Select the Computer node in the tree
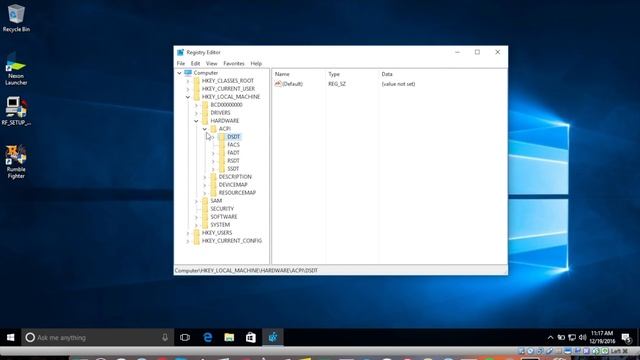The width and height of the screenshot is (640, 360). tap(206, 73)
